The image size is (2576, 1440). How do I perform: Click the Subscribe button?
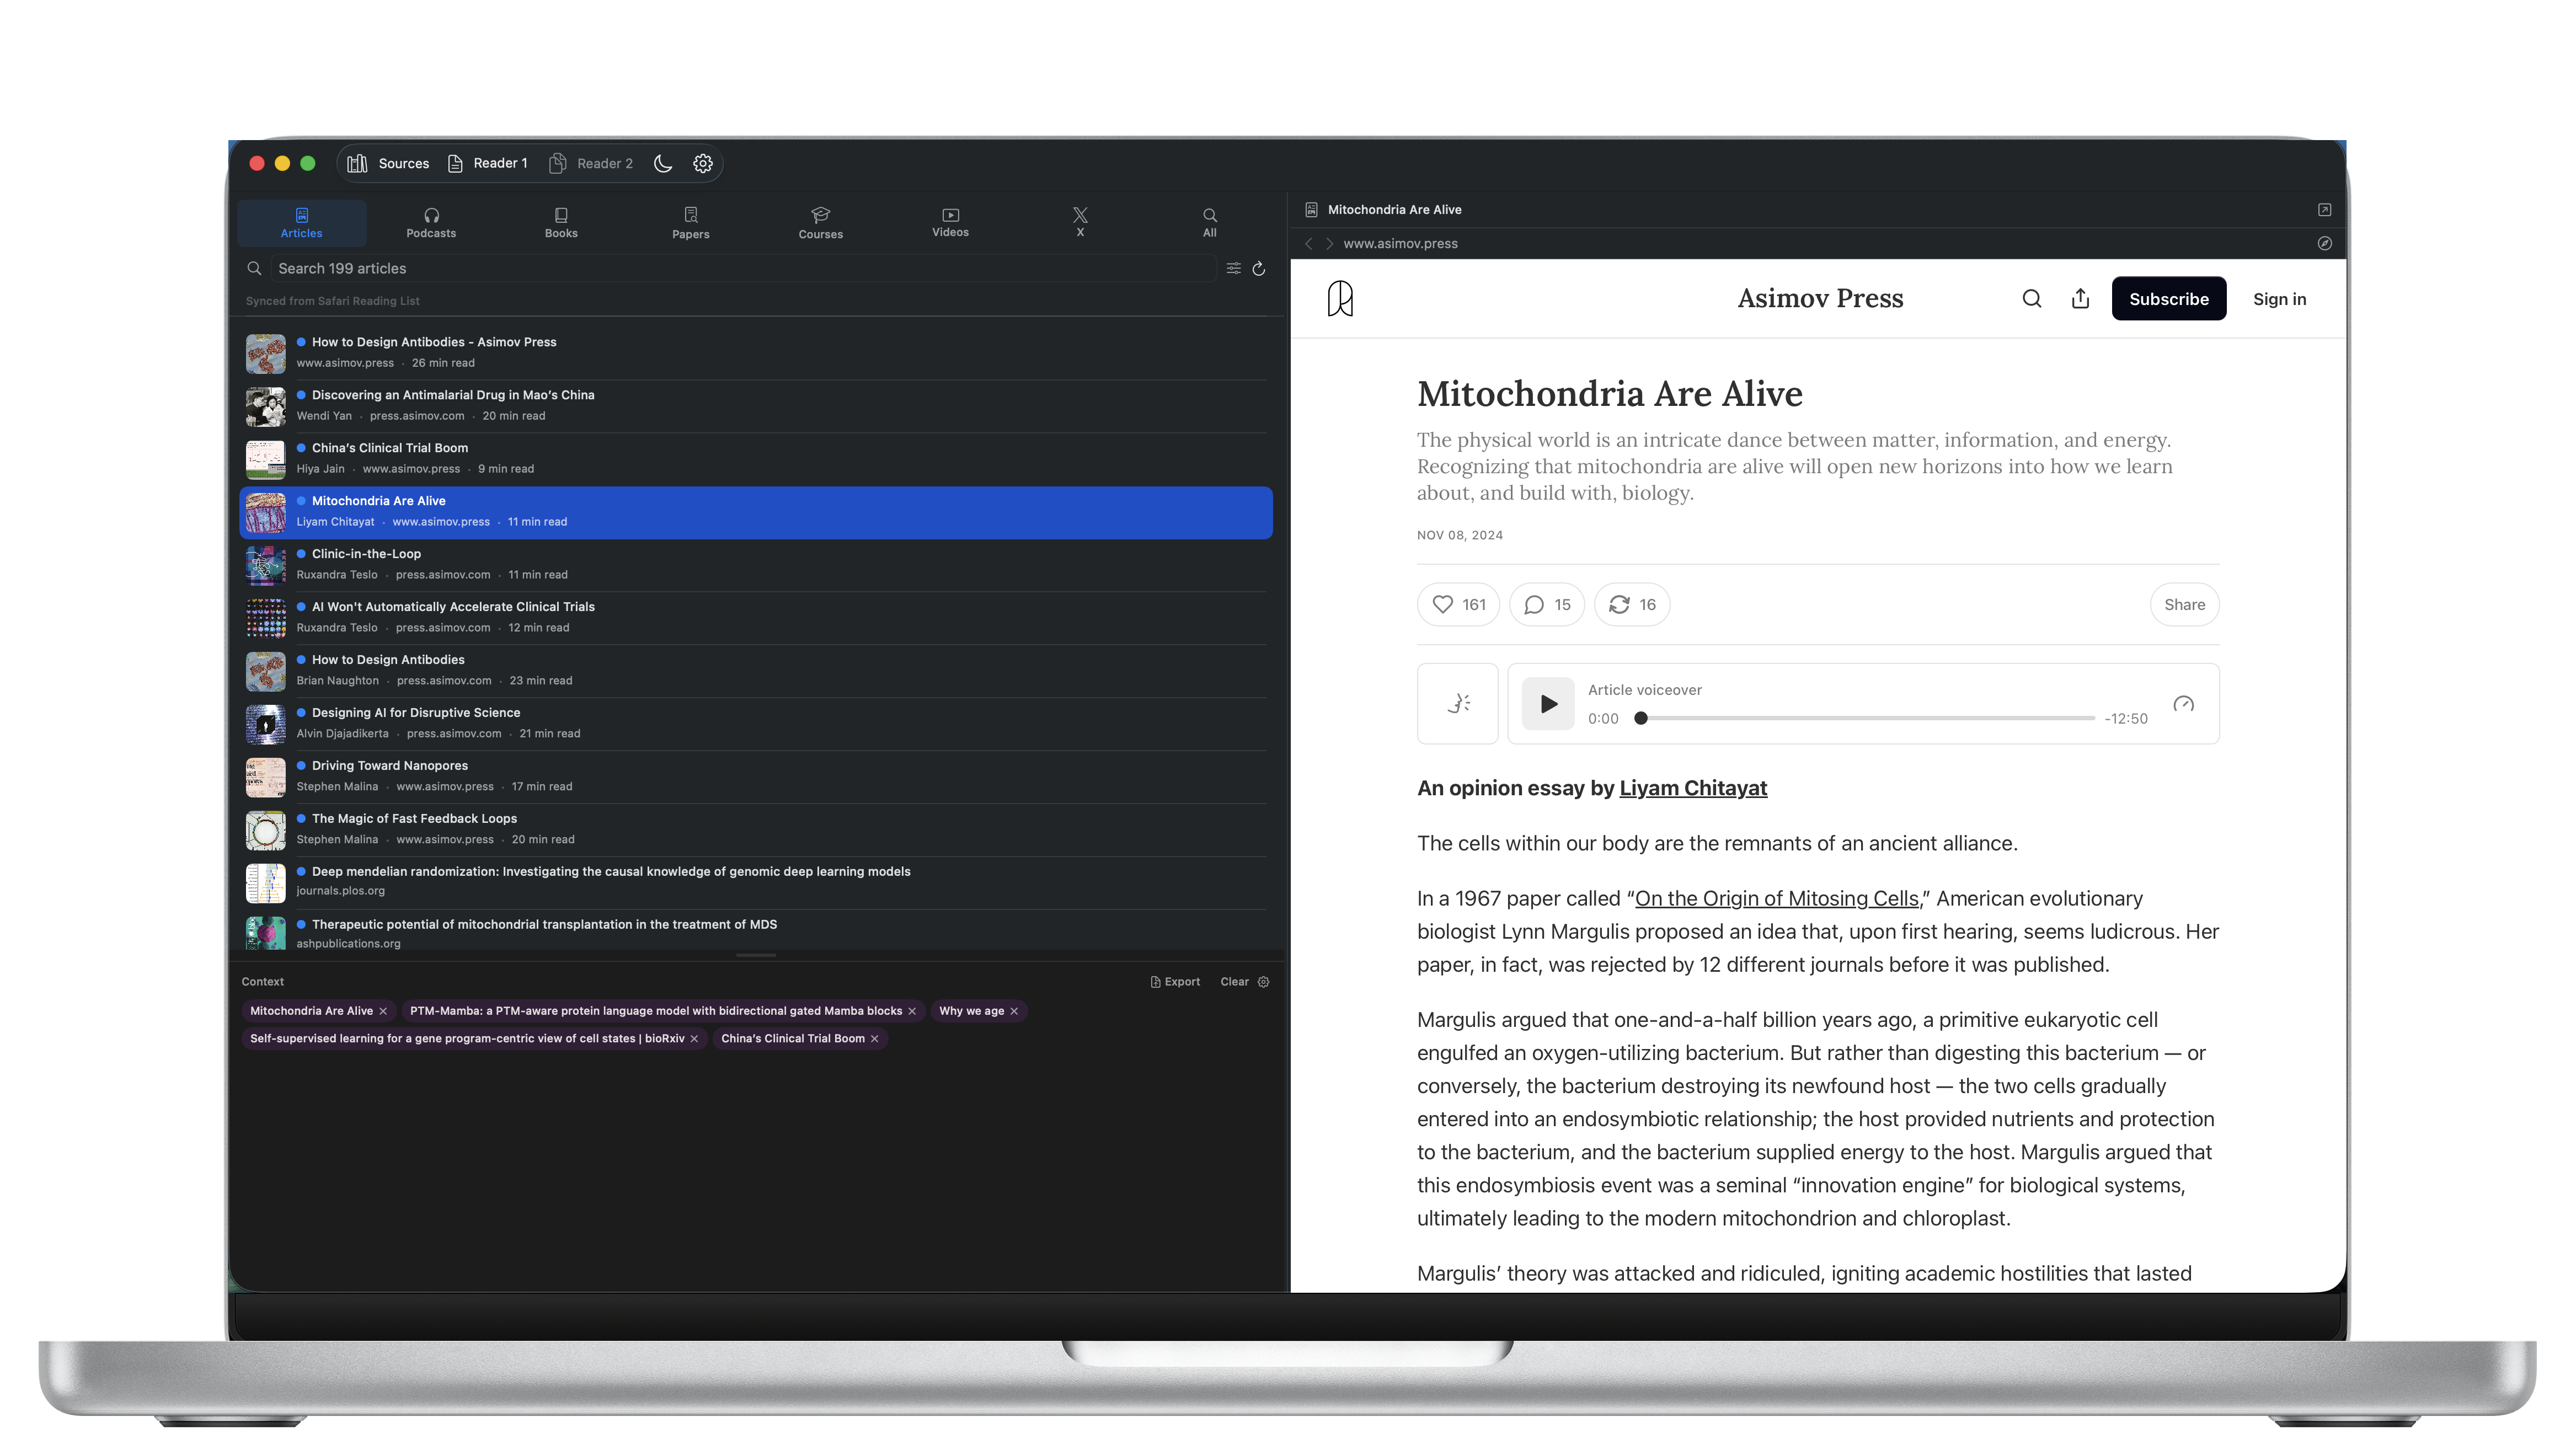point(2169,299)
